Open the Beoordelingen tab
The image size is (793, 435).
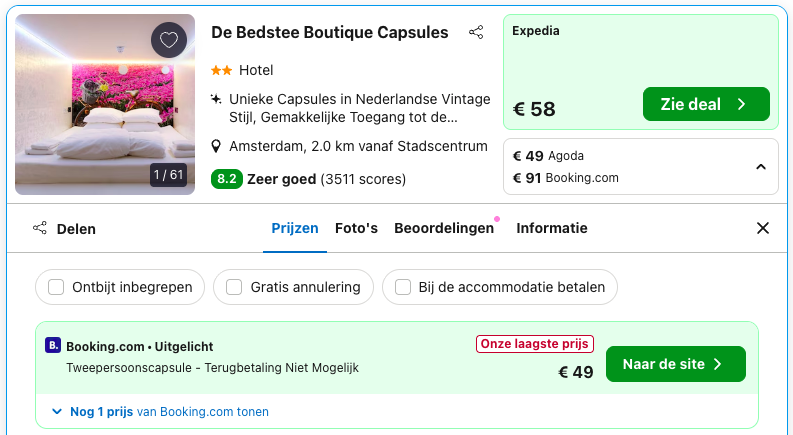[444, 228]
